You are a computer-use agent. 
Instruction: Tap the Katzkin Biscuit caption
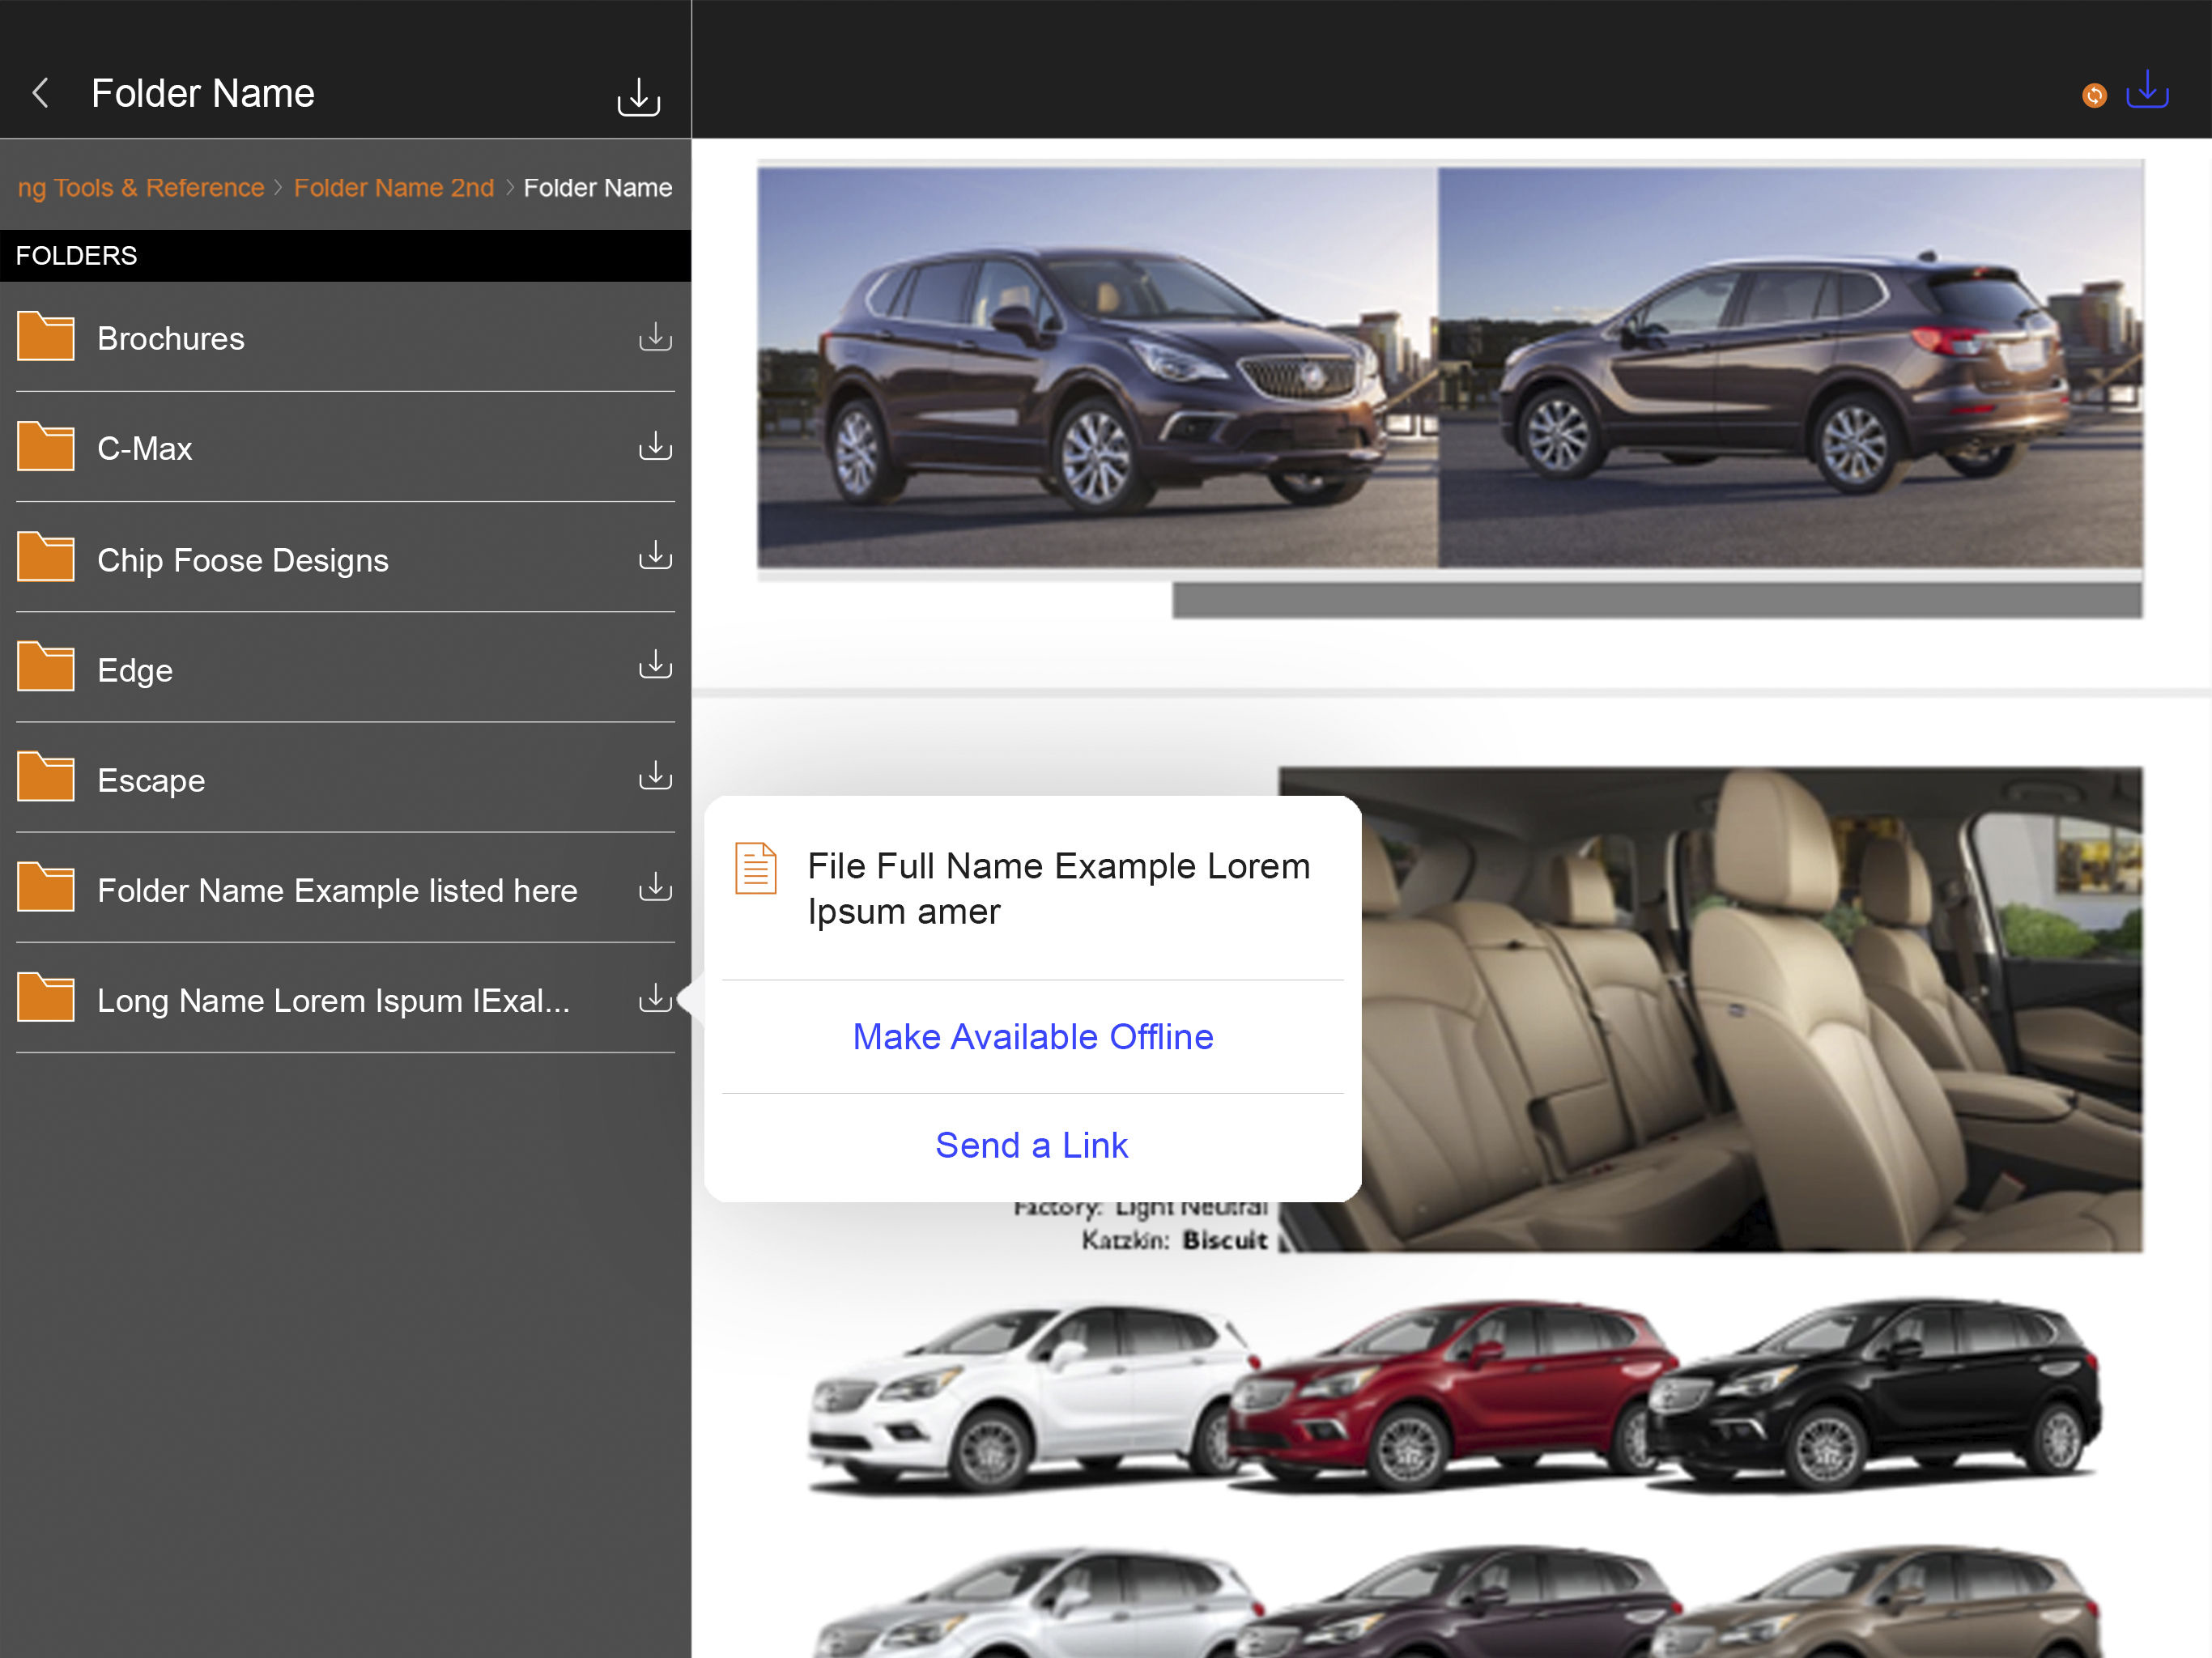[1174, 1240]
